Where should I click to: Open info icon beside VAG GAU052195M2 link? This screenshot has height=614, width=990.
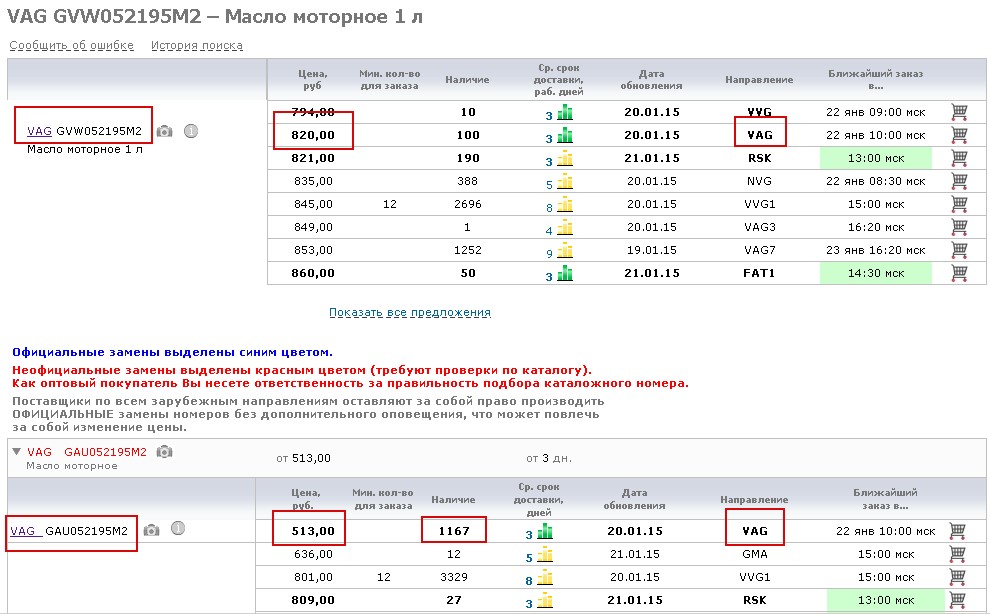178,528
